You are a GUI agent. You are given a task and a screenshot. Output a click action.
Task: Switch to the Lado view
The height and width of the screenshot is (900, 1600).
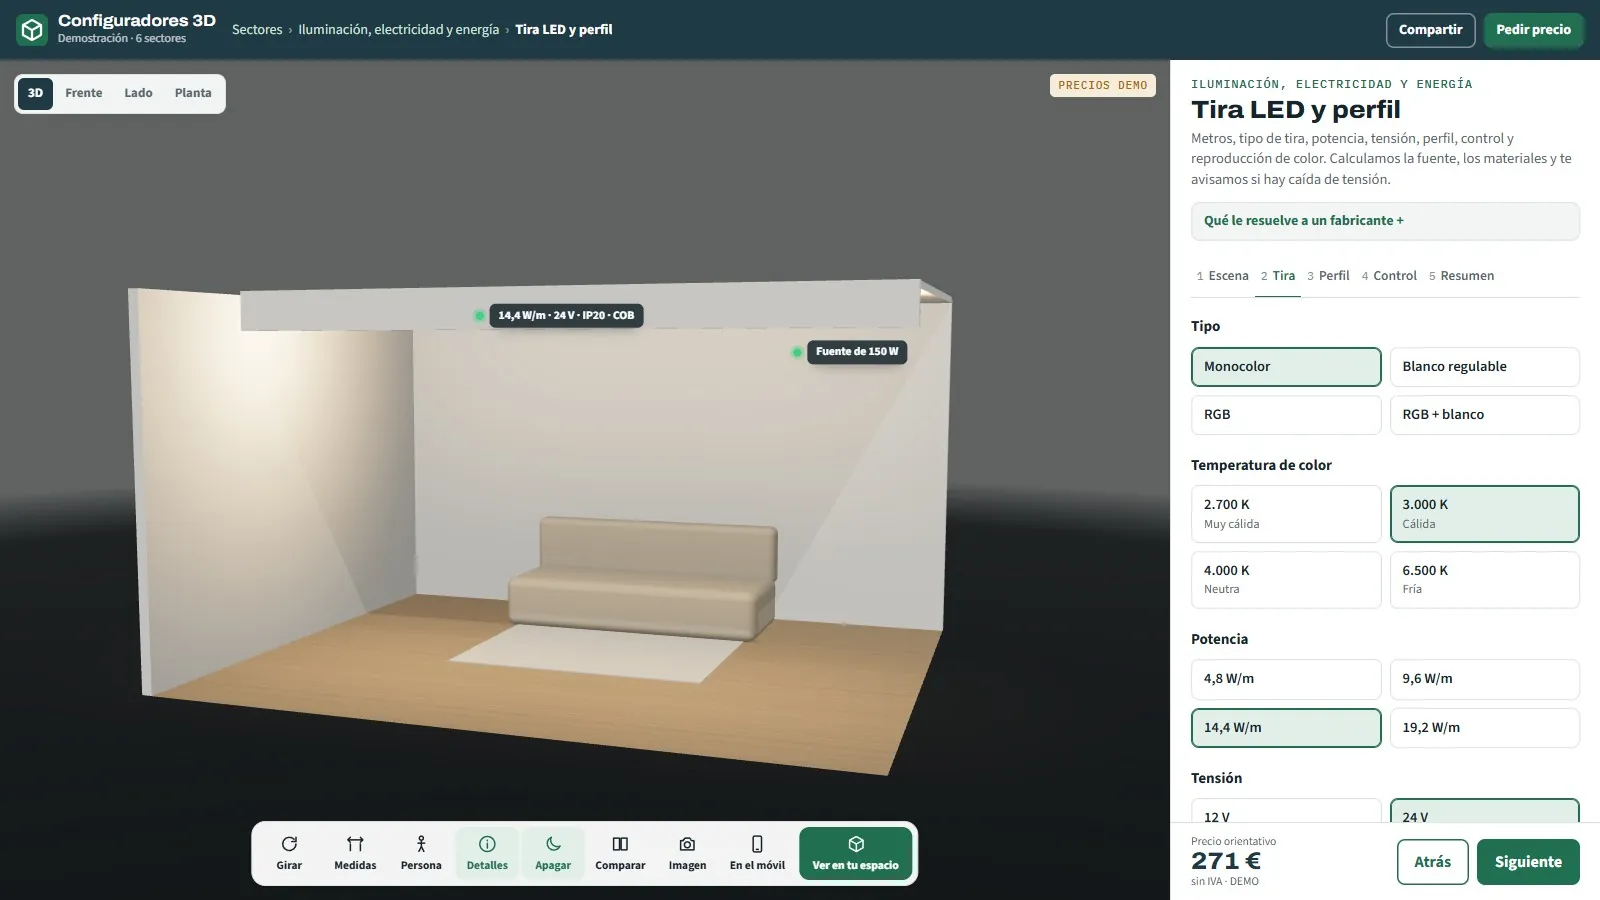[x=138, y=94]
